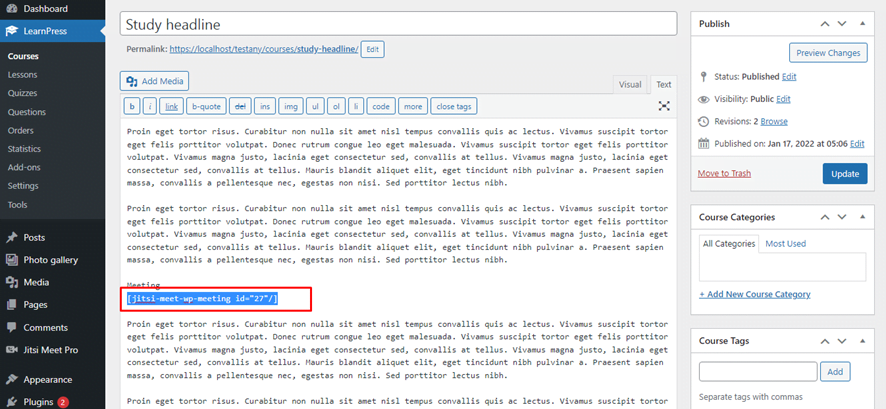
Task: Click the Appearance paintbrush icon
Action: click(x=11, y=380)
